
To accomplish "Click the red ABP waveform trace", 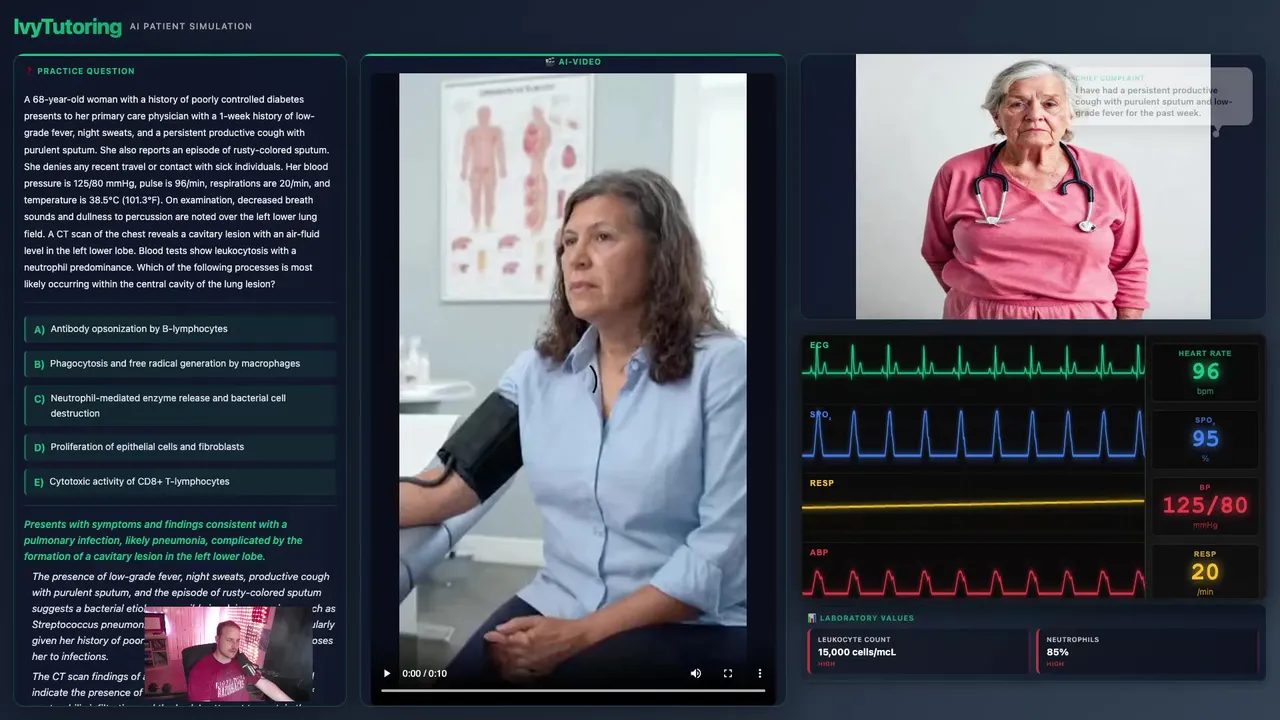I will coord(973,581).
